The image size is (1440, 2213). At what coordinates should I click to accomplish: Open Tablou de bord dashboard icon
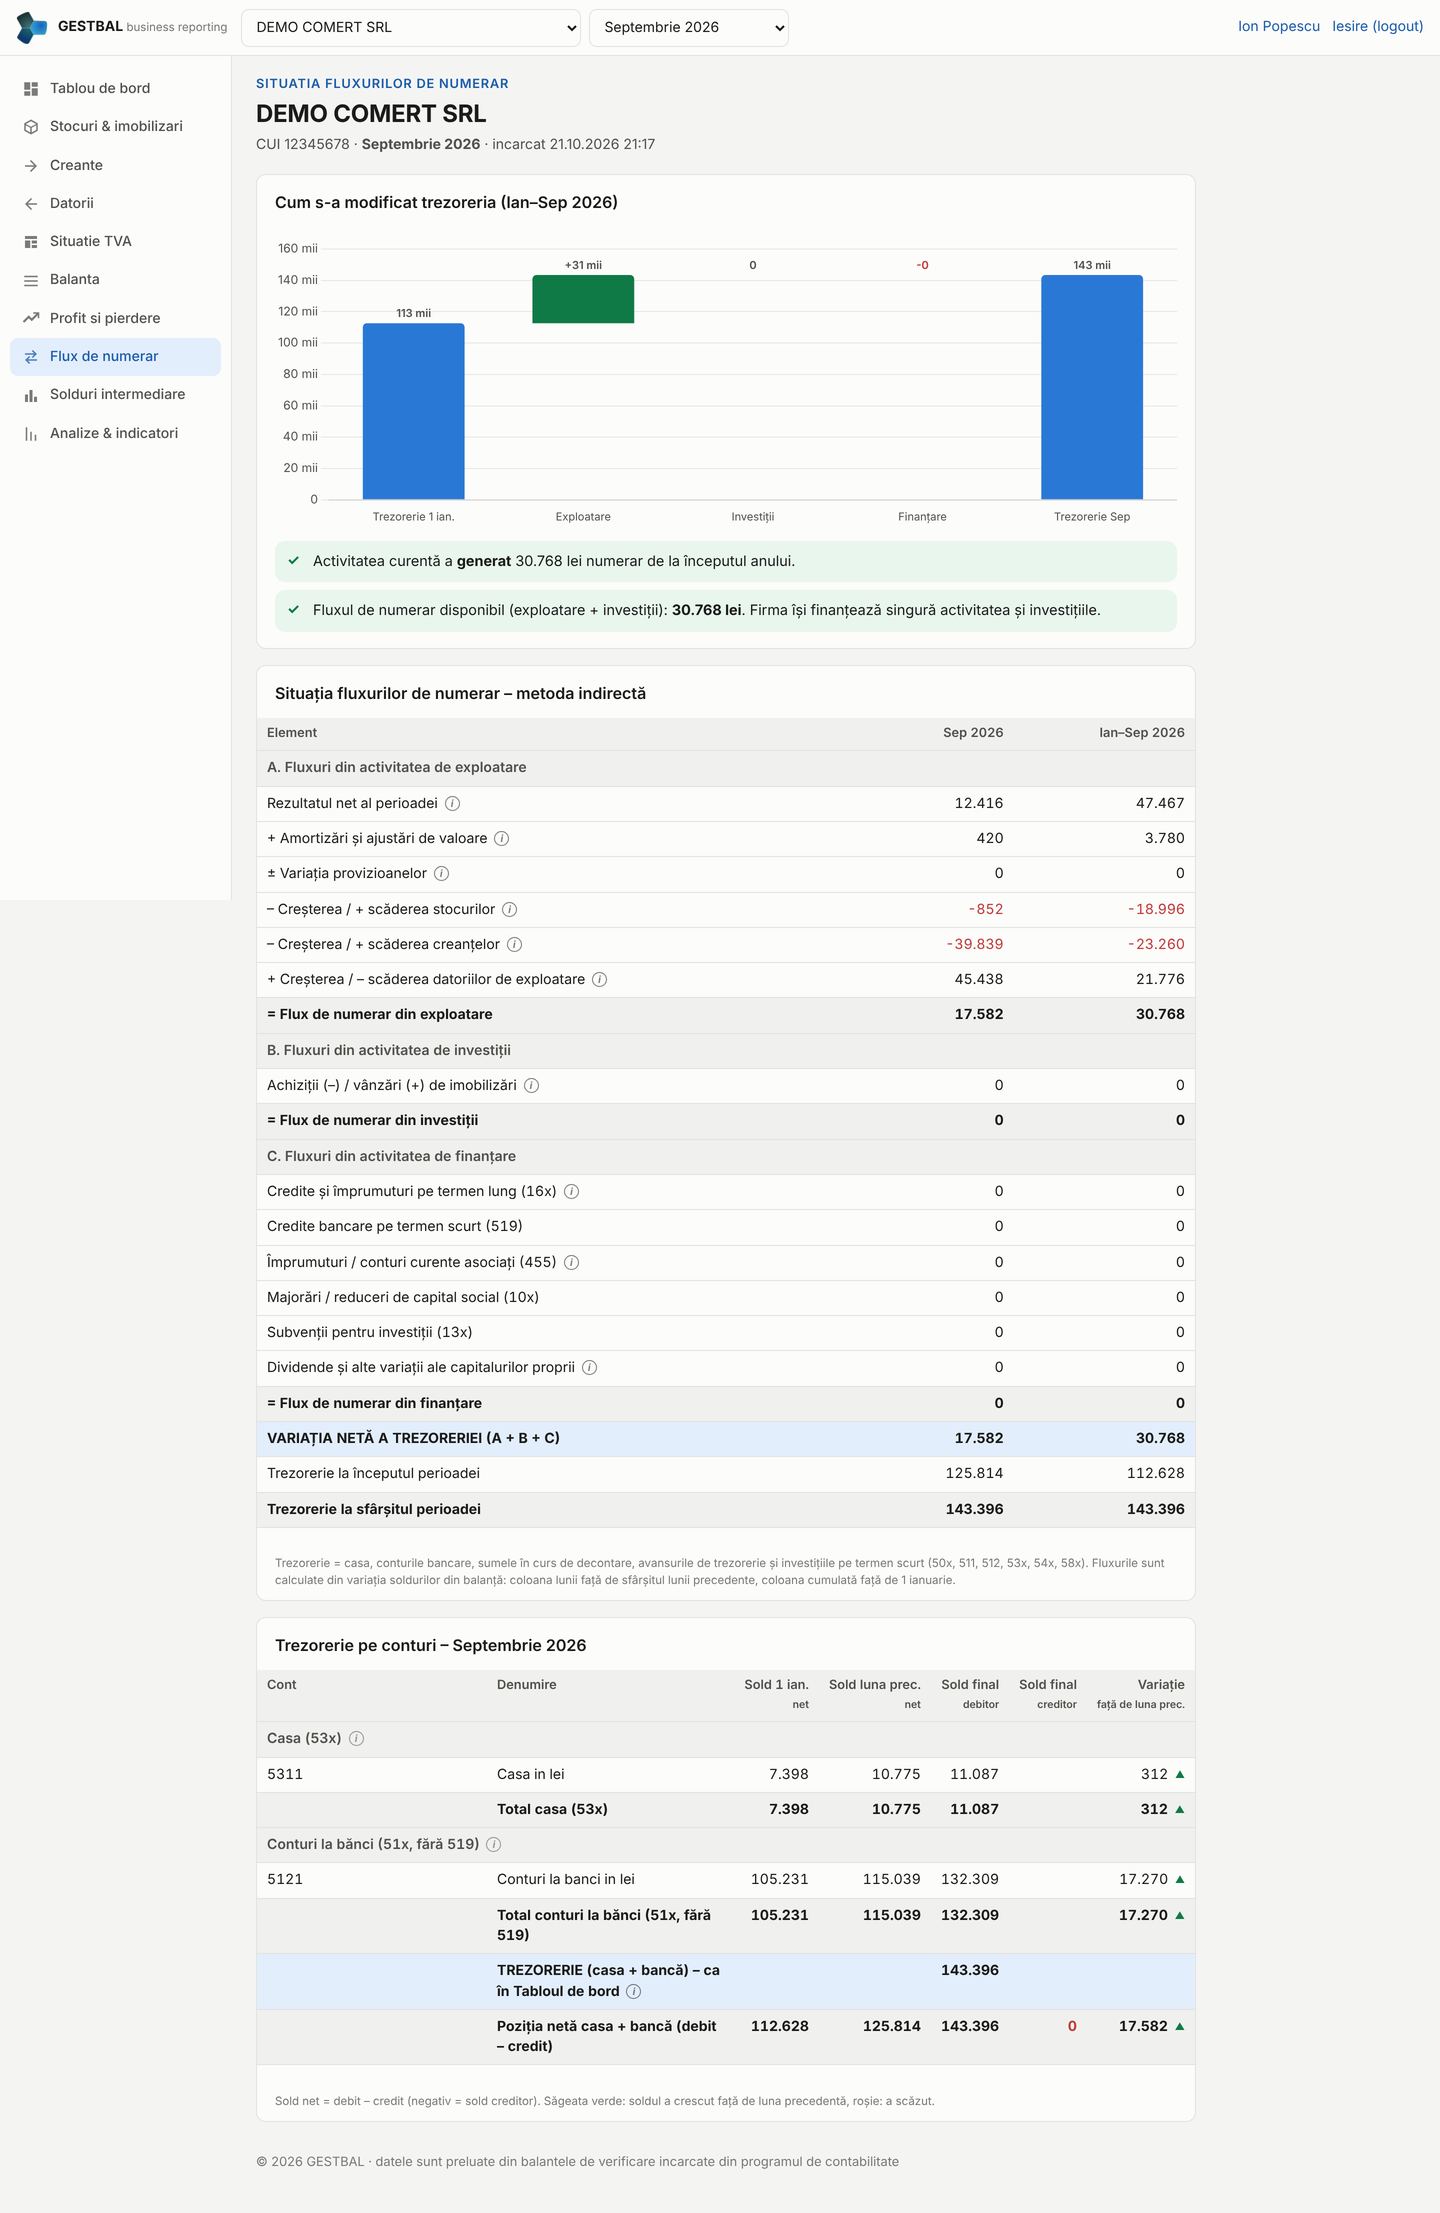[x=31, y=89]
